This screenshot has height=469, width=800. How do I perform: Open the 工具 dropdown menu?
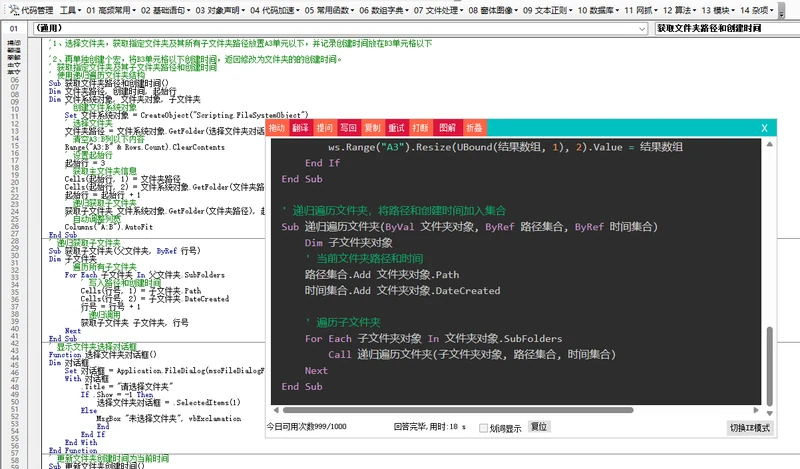(x=70, y=10)
